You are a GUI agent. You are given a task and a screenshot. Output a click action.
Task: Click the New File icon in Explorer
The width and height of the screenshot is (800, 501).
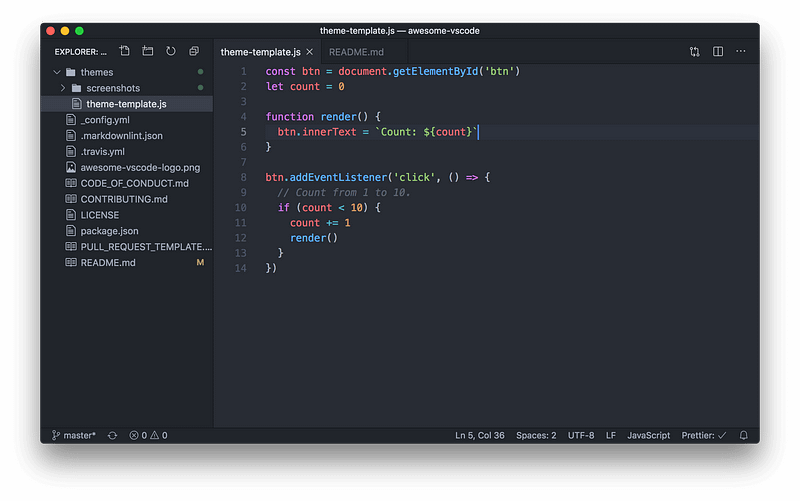click(x=124, y=51)
